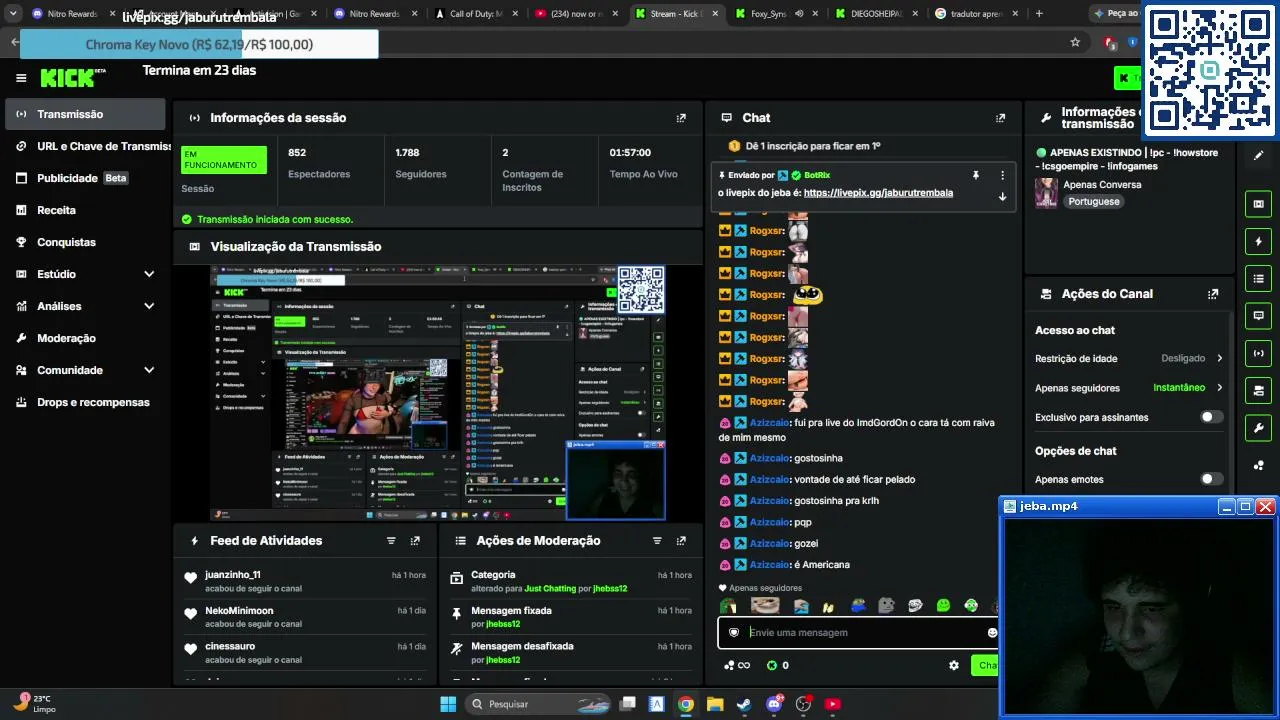Pop out the Ações de Moderação panel
The height and width of the screenshot is (720, 1280).
pyautogui.click(x=681, y=541)
